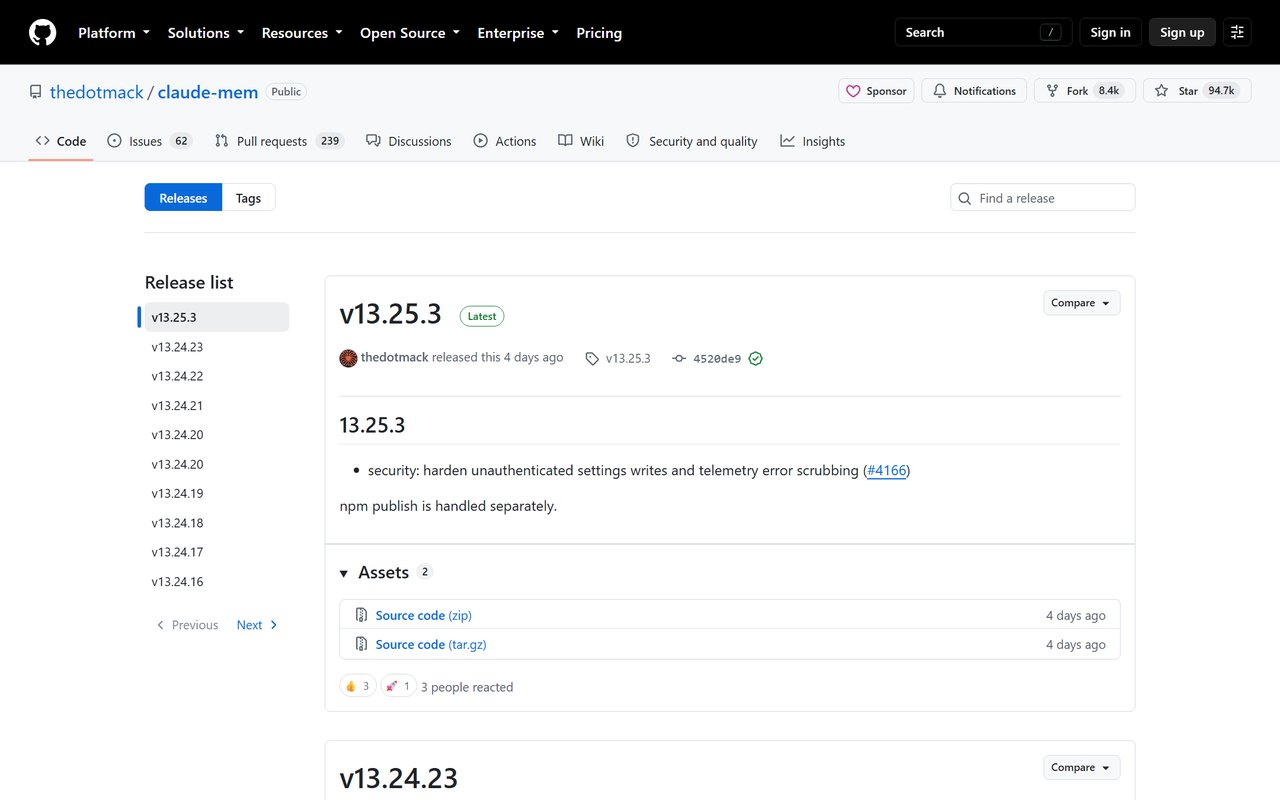Click the green verified check beside commit 4520de9
This screenshot has width=1280, height=800.
pyautogui.click(x=756, y=358)
